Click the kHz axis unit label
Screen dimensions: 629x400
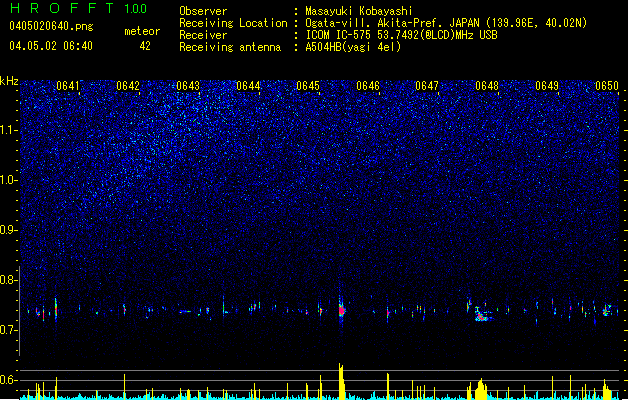click(x=9, y=81)
